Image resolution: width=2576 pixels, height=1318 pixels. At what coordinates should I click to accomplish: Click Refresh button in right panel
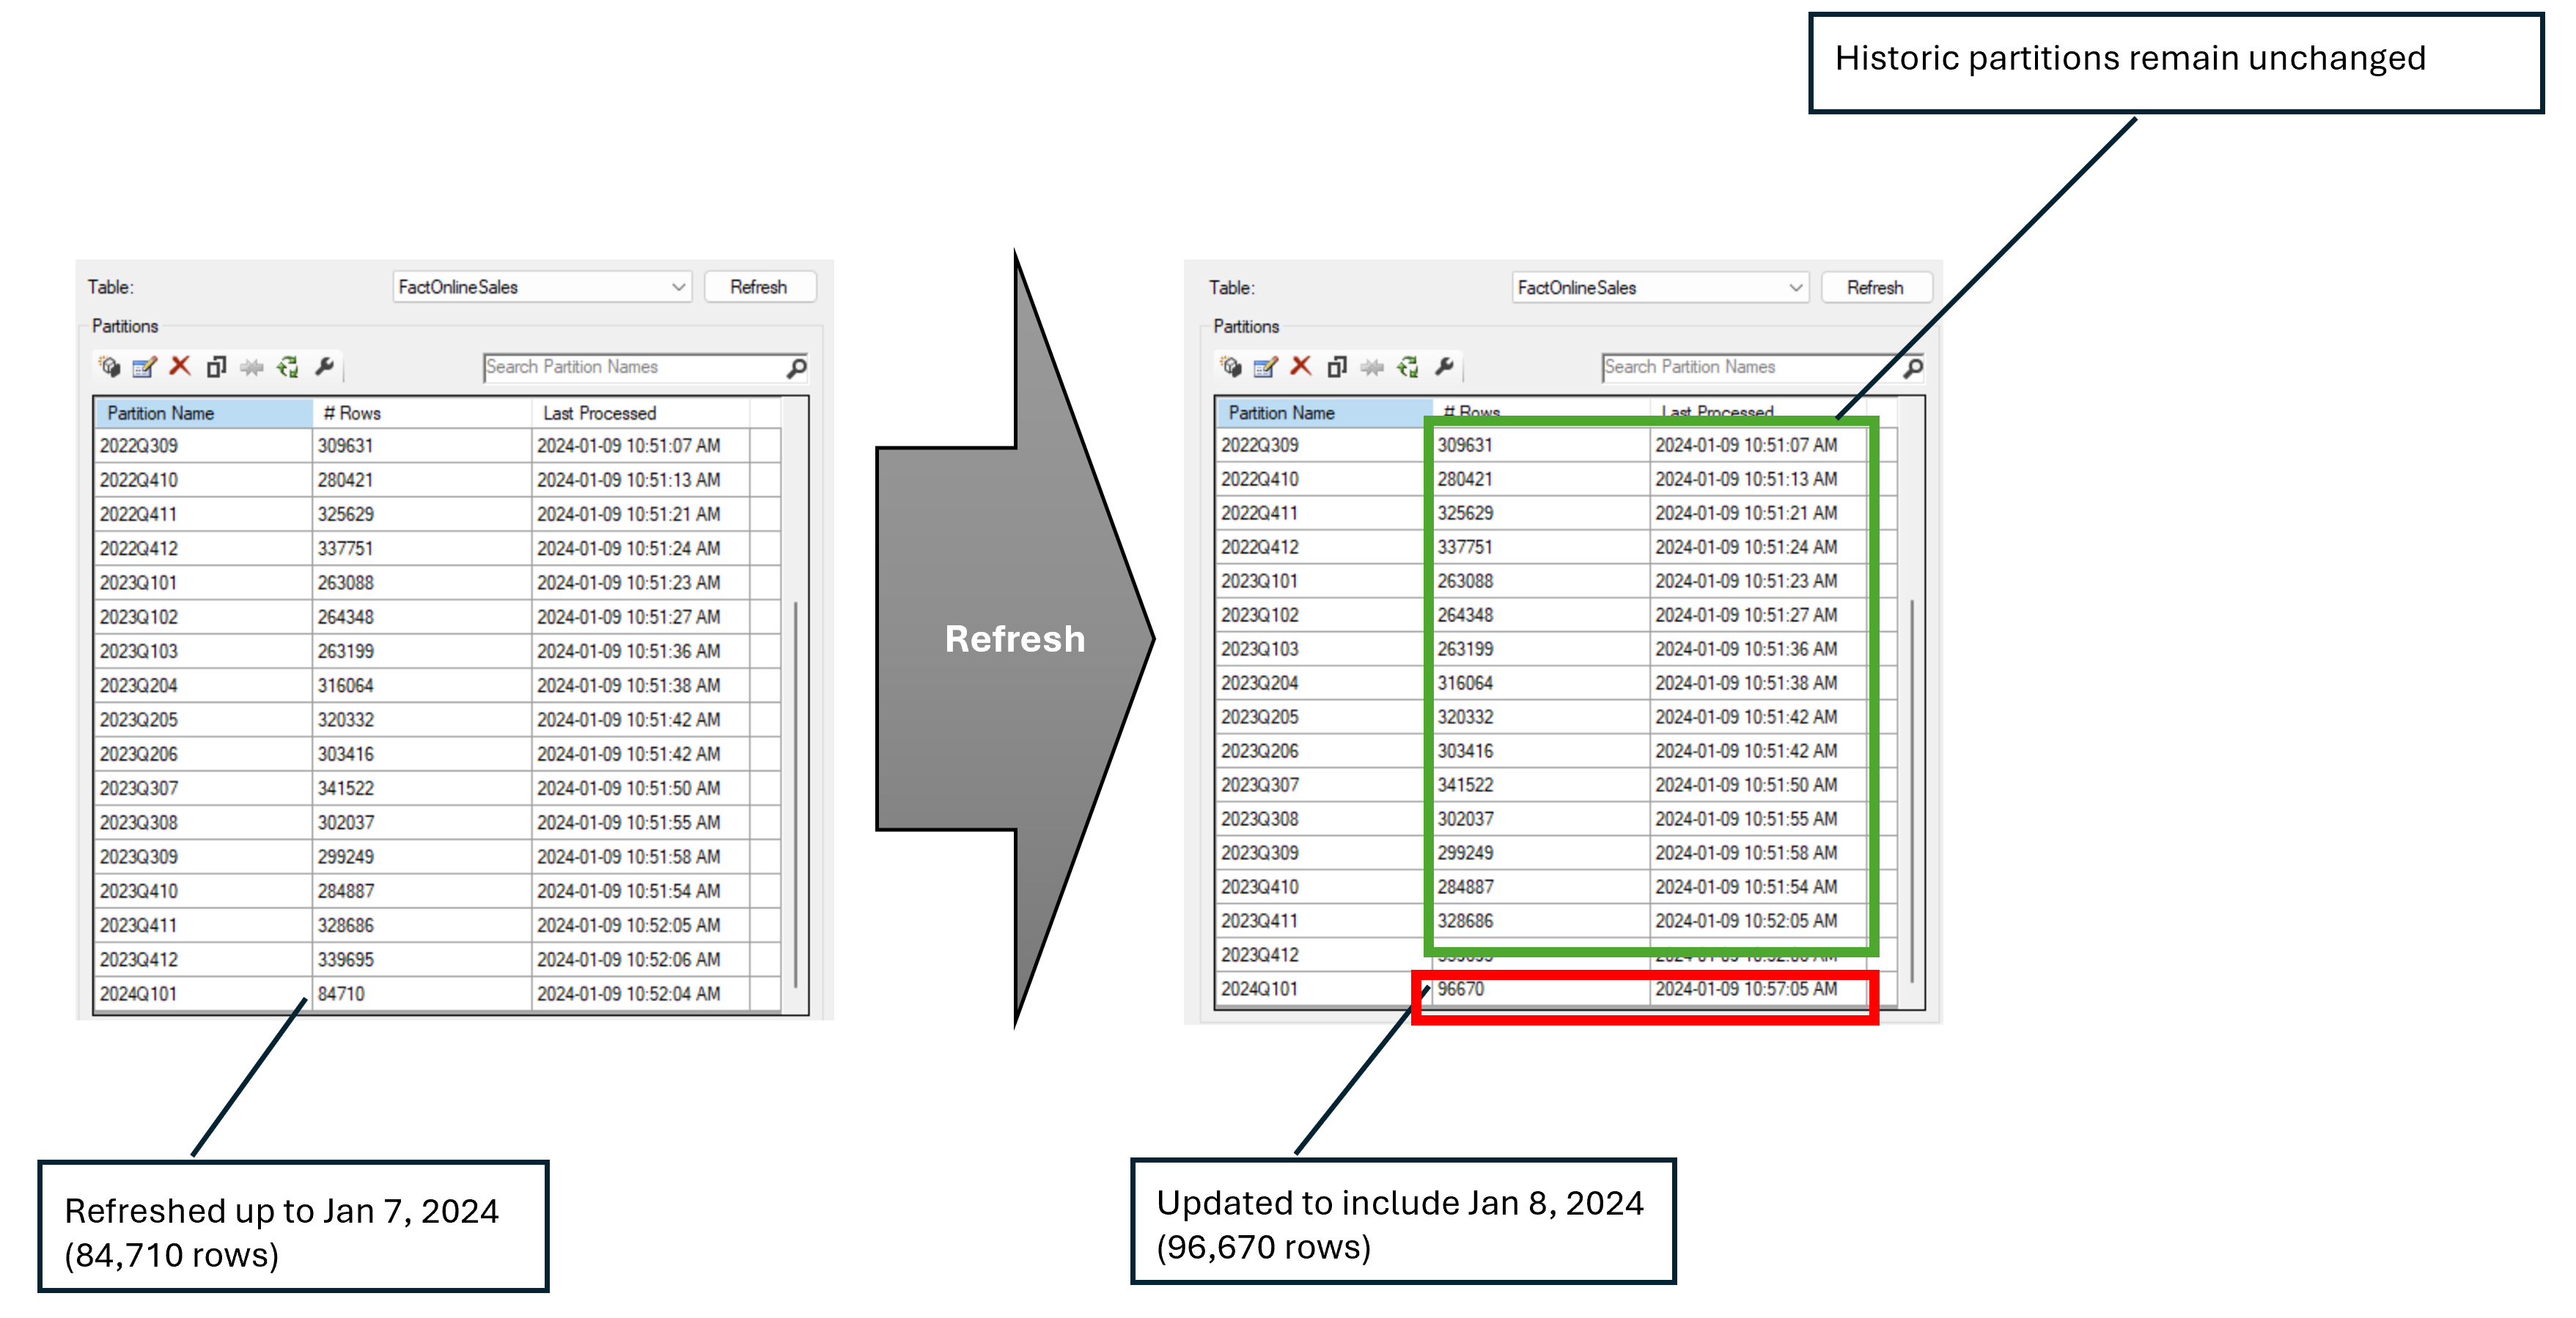[x=1875, y=288]
